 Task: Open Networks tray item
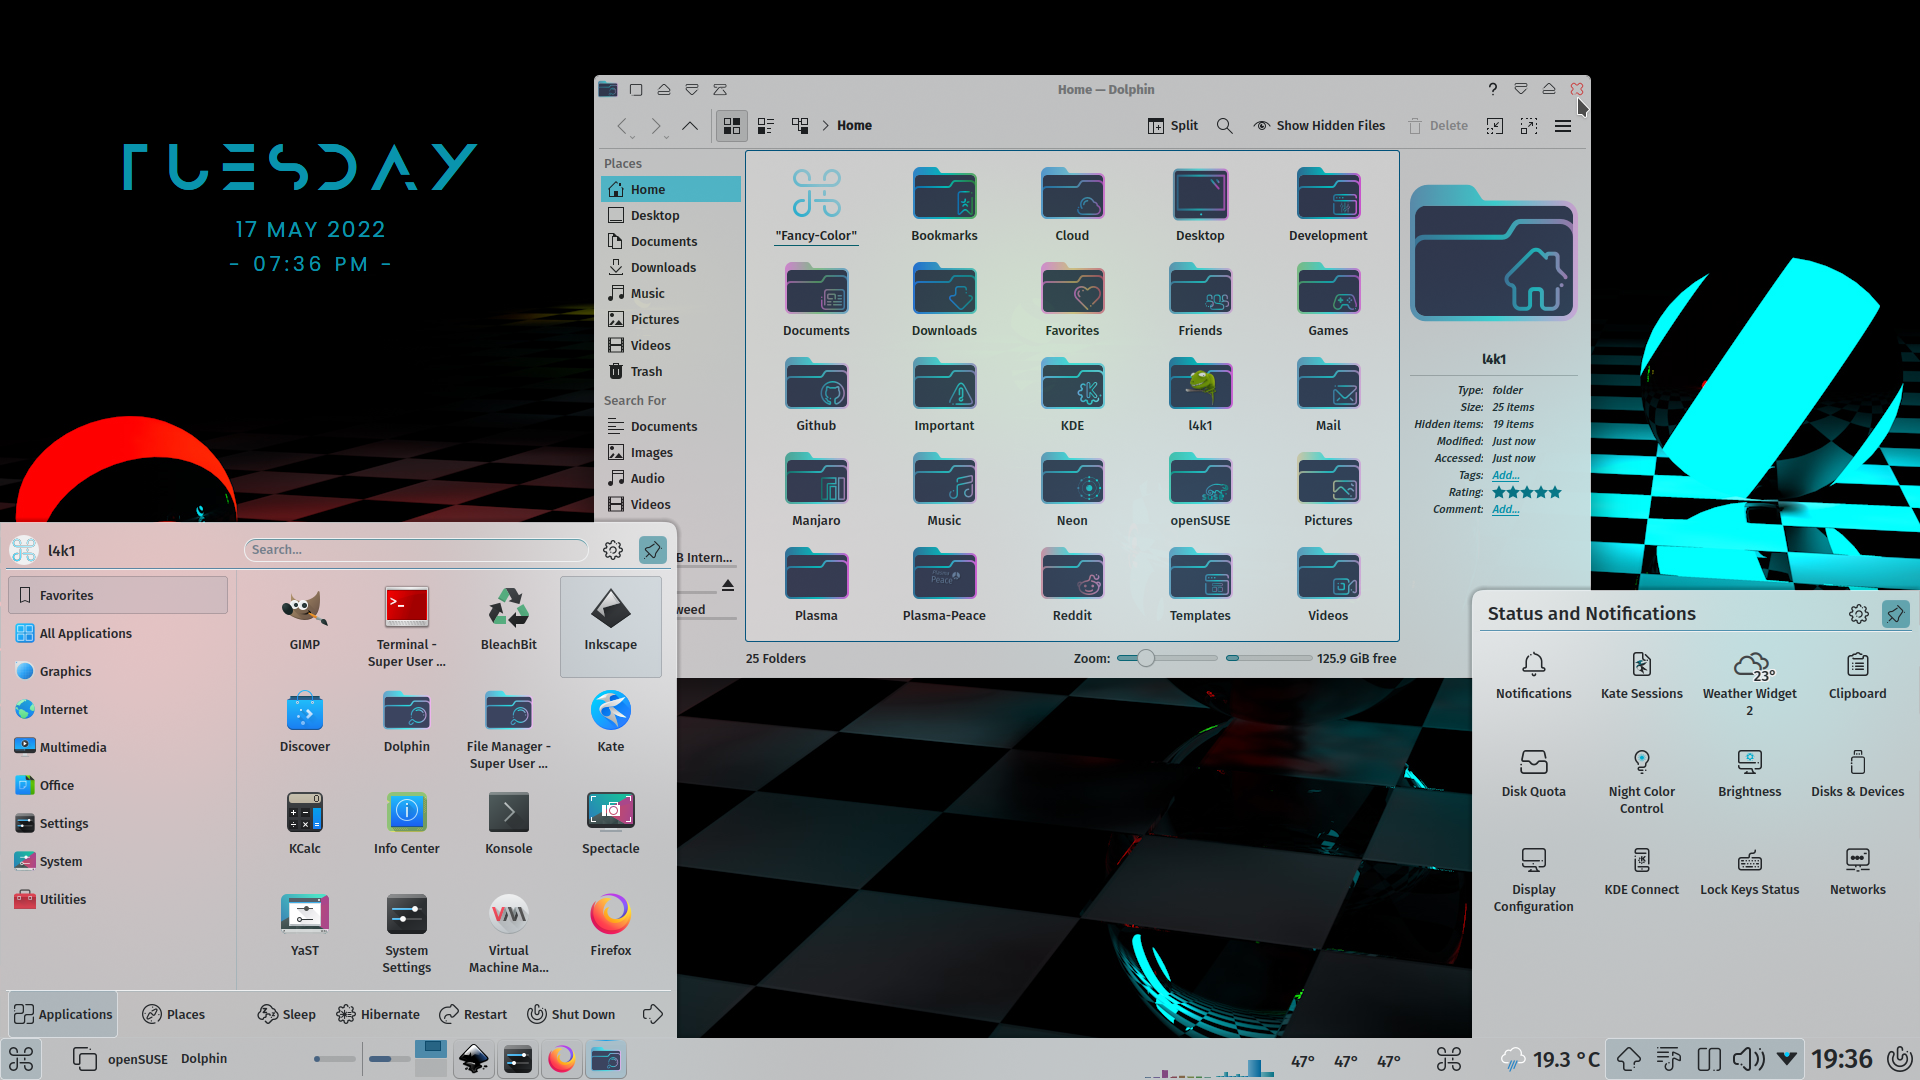click(x=1858, y=872)
